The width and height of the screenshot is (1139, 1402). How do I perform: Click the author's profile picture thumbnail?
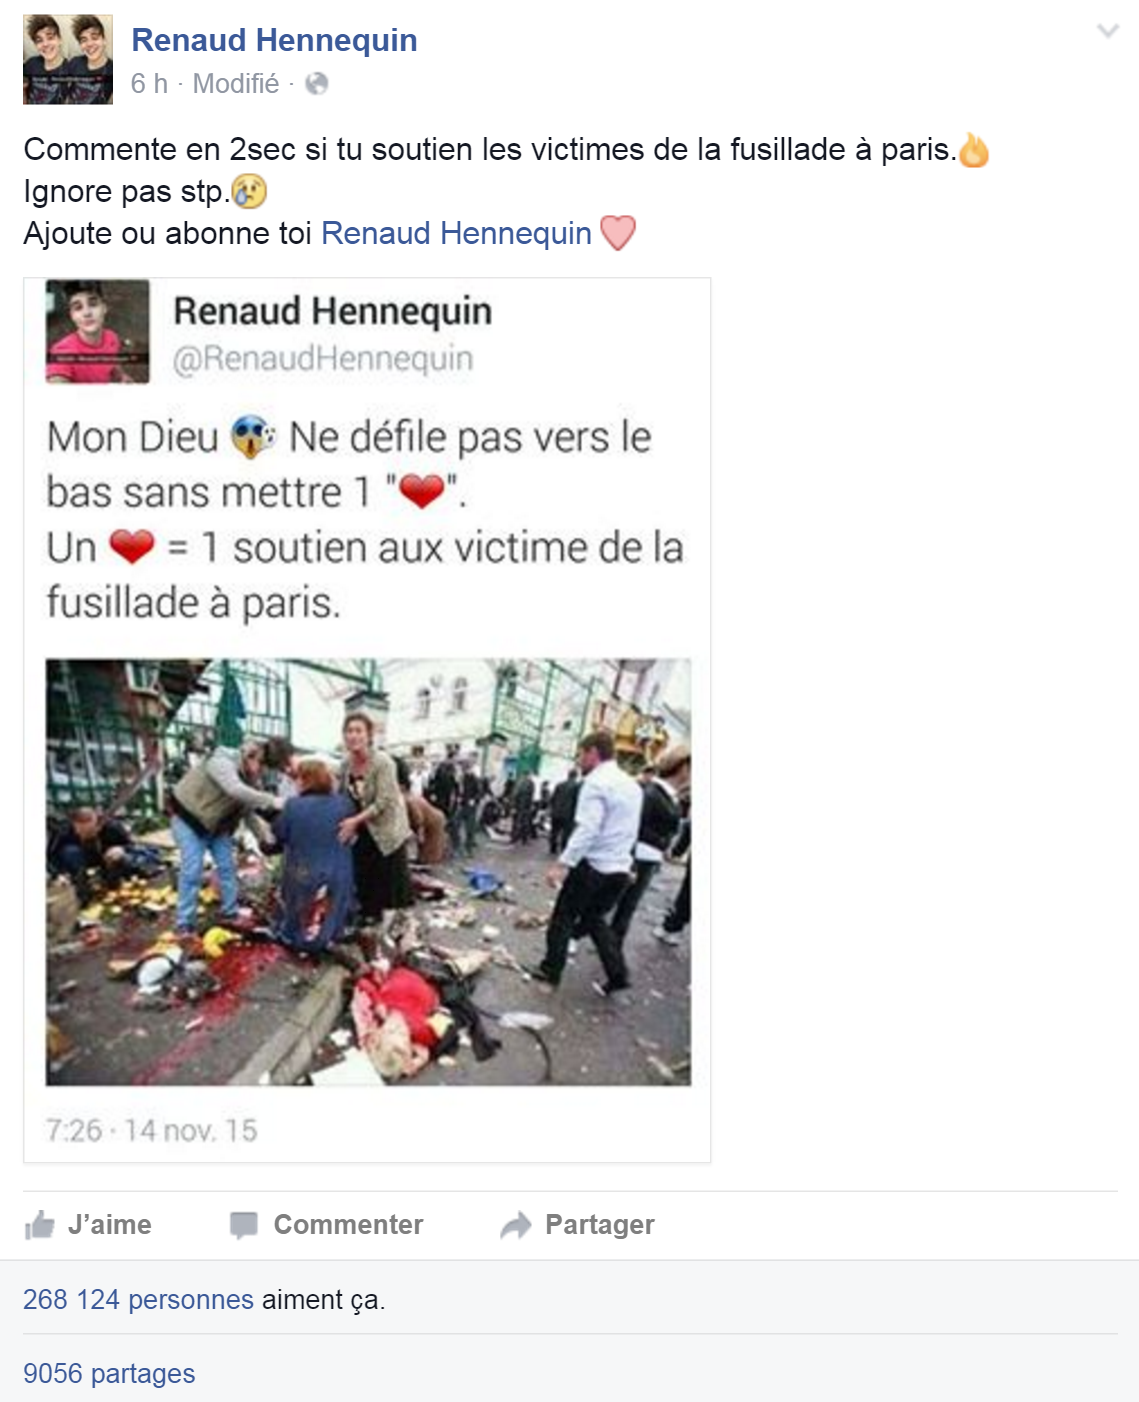[68, 60]
